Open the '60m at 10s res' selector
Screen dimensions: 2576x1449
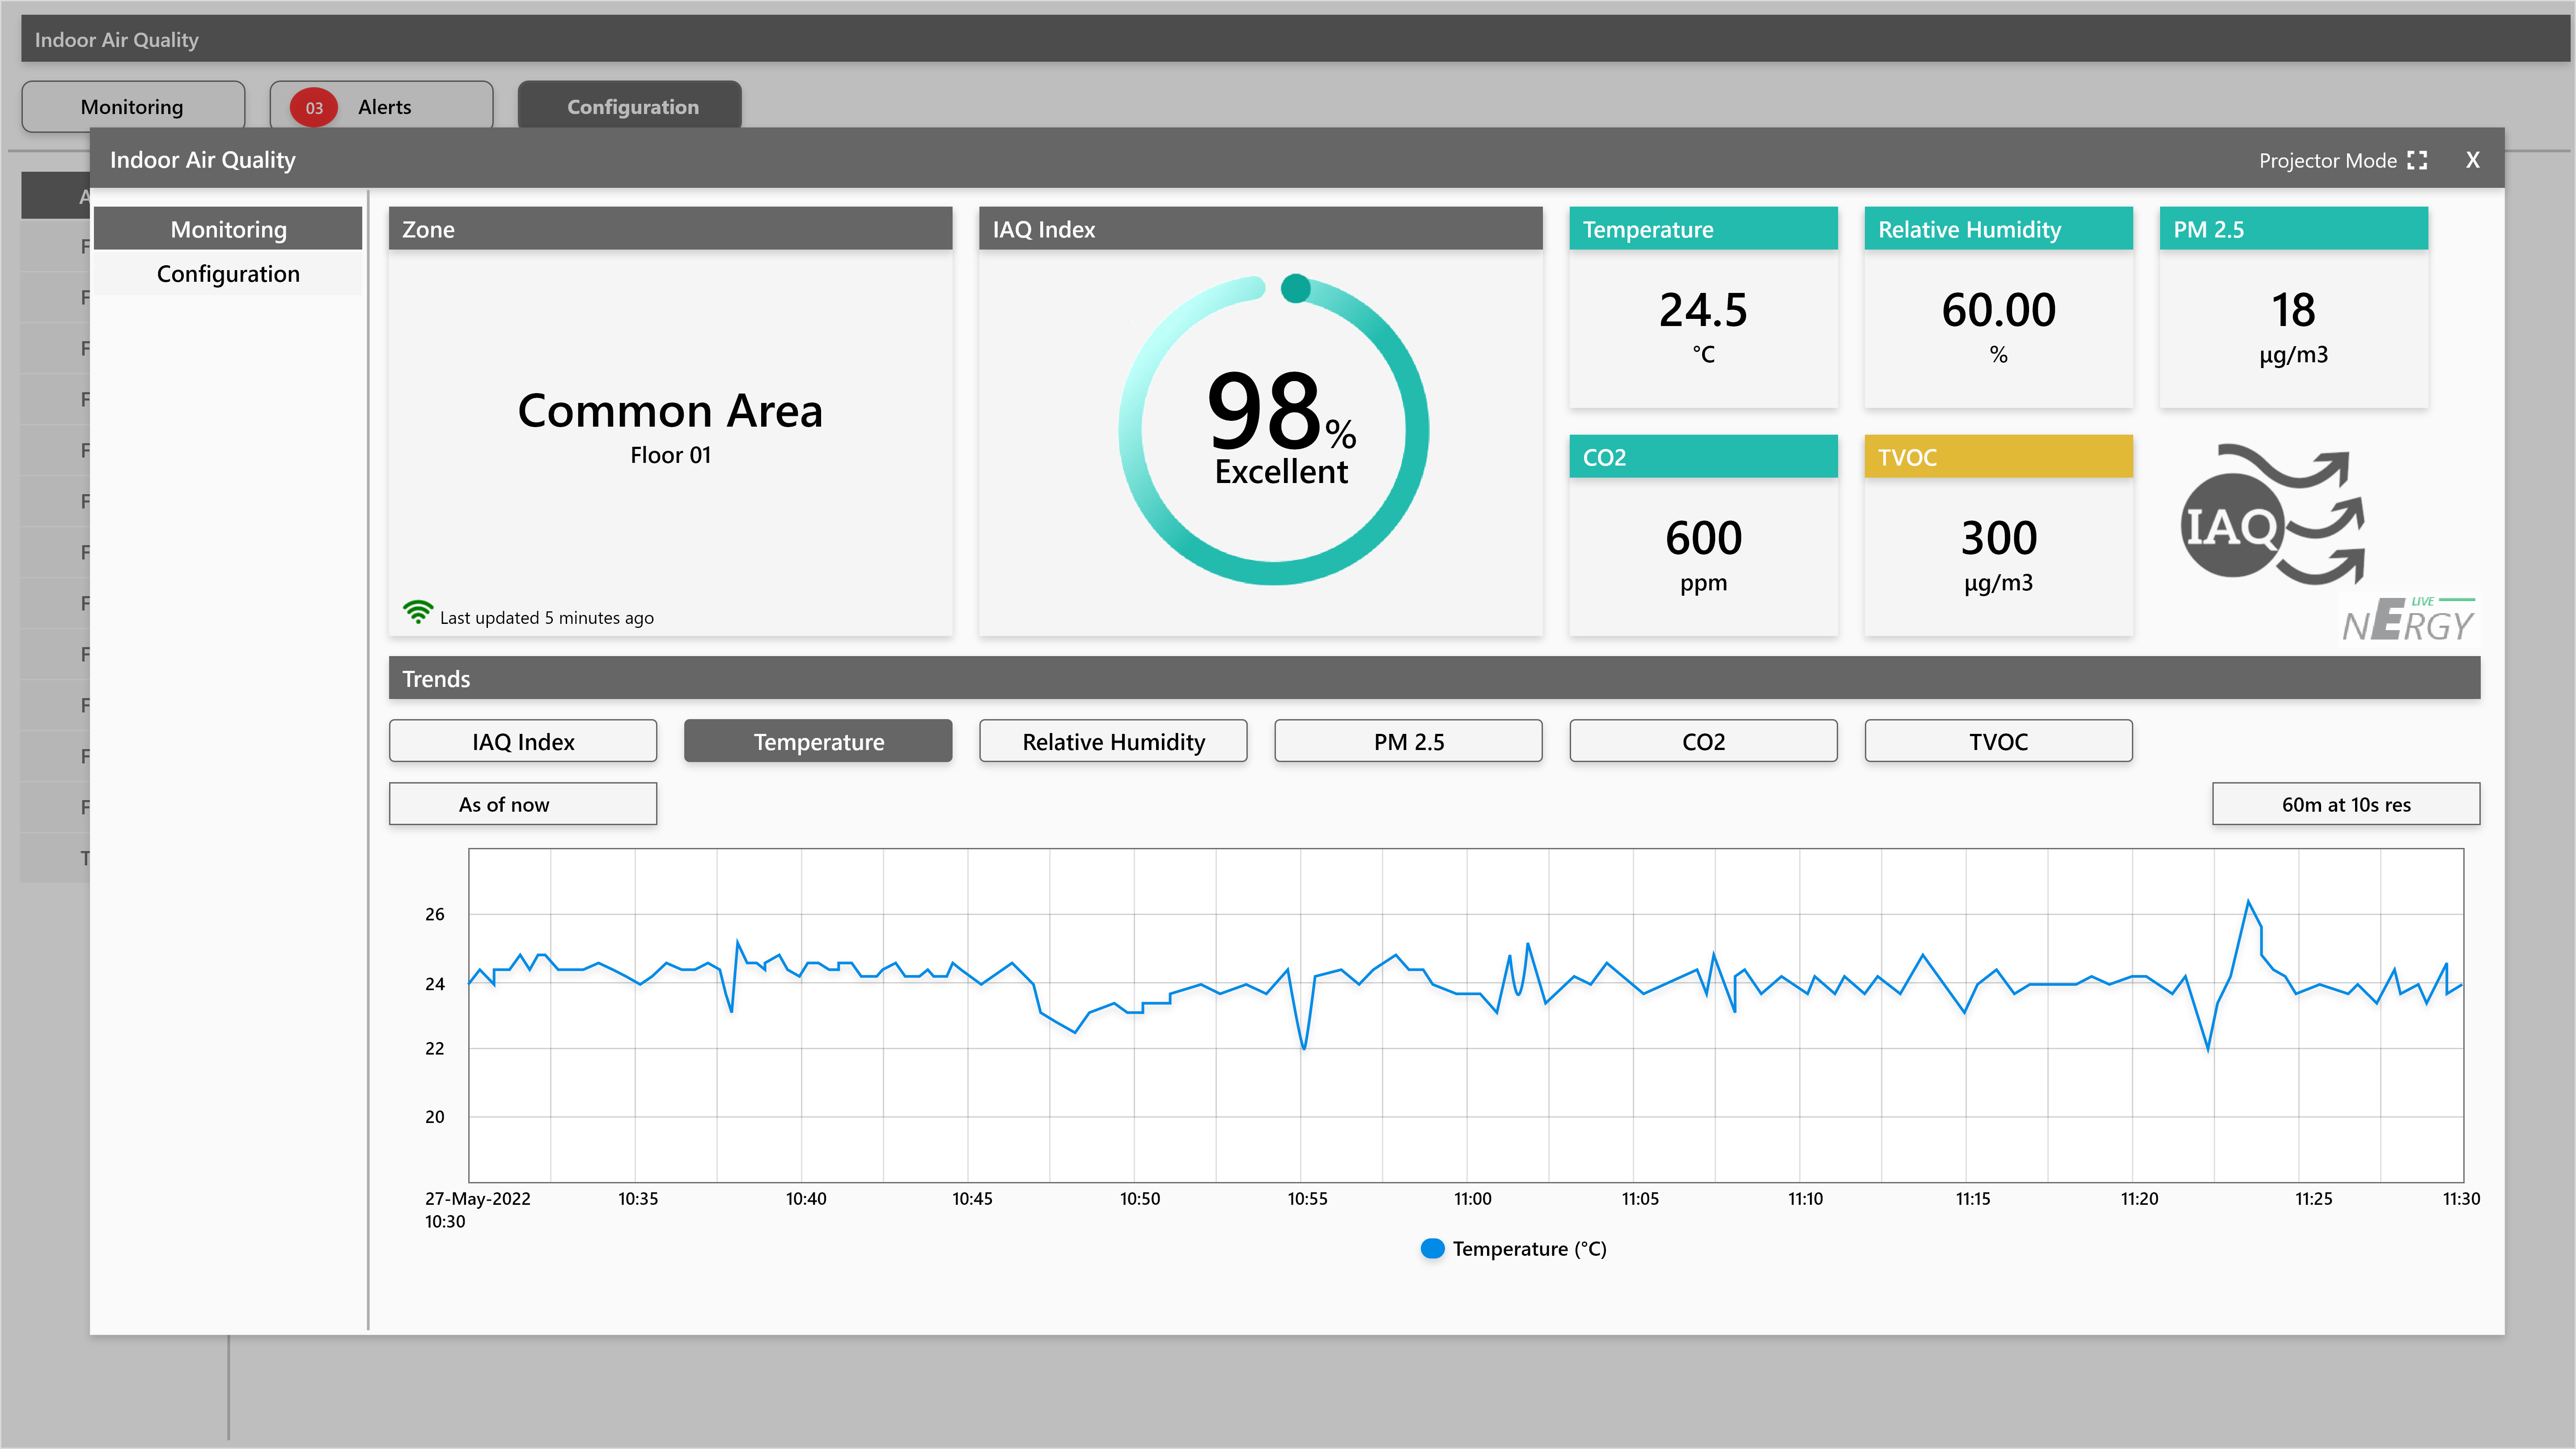2346,804
